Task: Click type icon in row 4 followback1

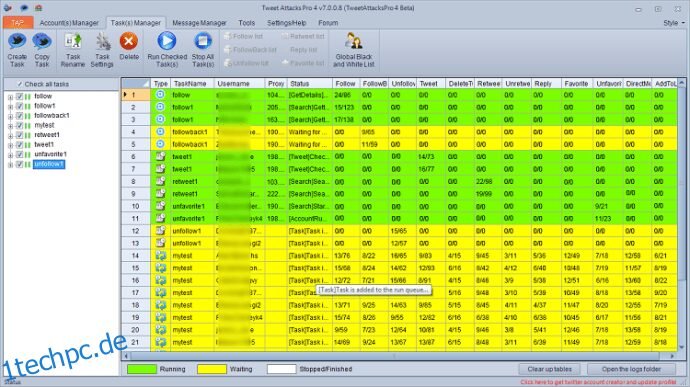Action: pyautogui.click(x=160, y=132)
